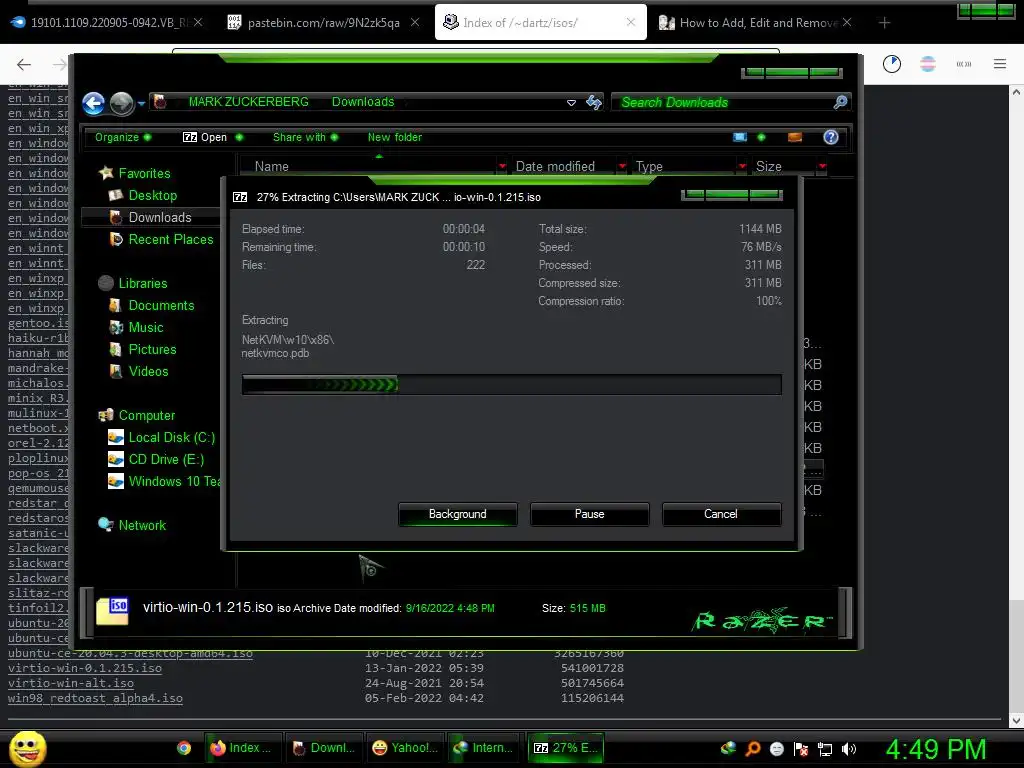Pause the extraction
This screenshot has height=768, width=1024.
(x=590, y=514)
